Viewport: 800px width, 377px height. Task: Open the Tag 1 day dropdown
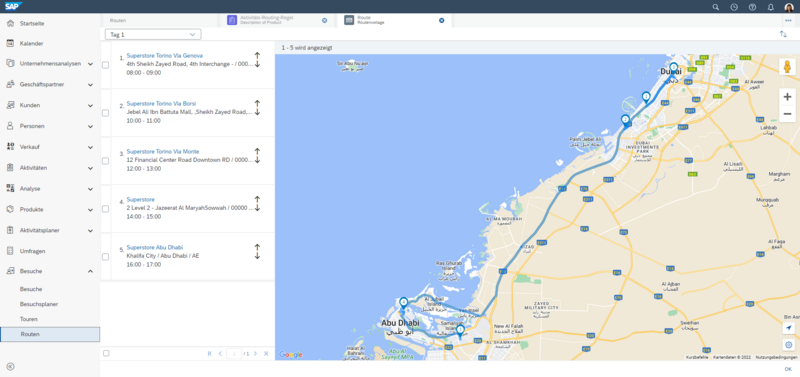coord(153,34)
